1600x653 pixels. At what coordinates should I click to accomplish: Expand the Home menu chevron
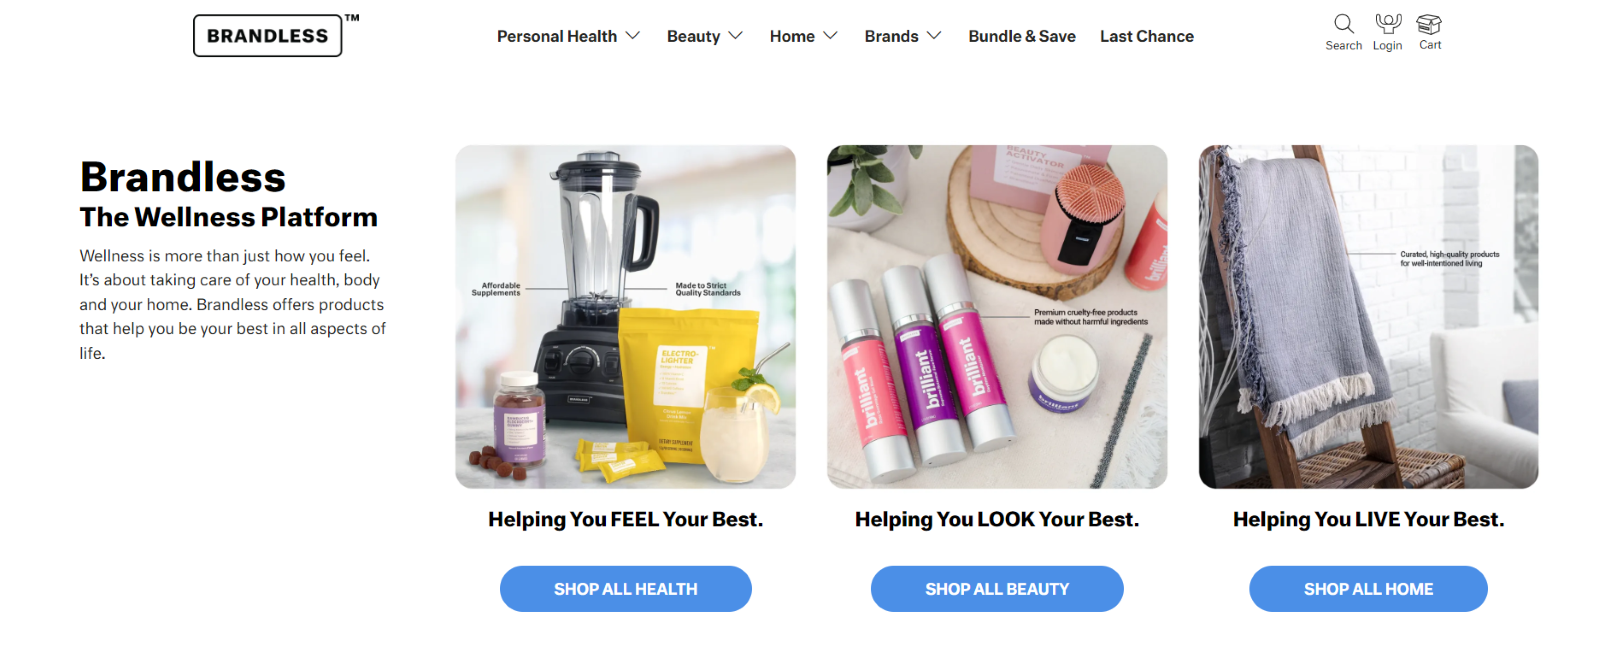click(830, 36)
